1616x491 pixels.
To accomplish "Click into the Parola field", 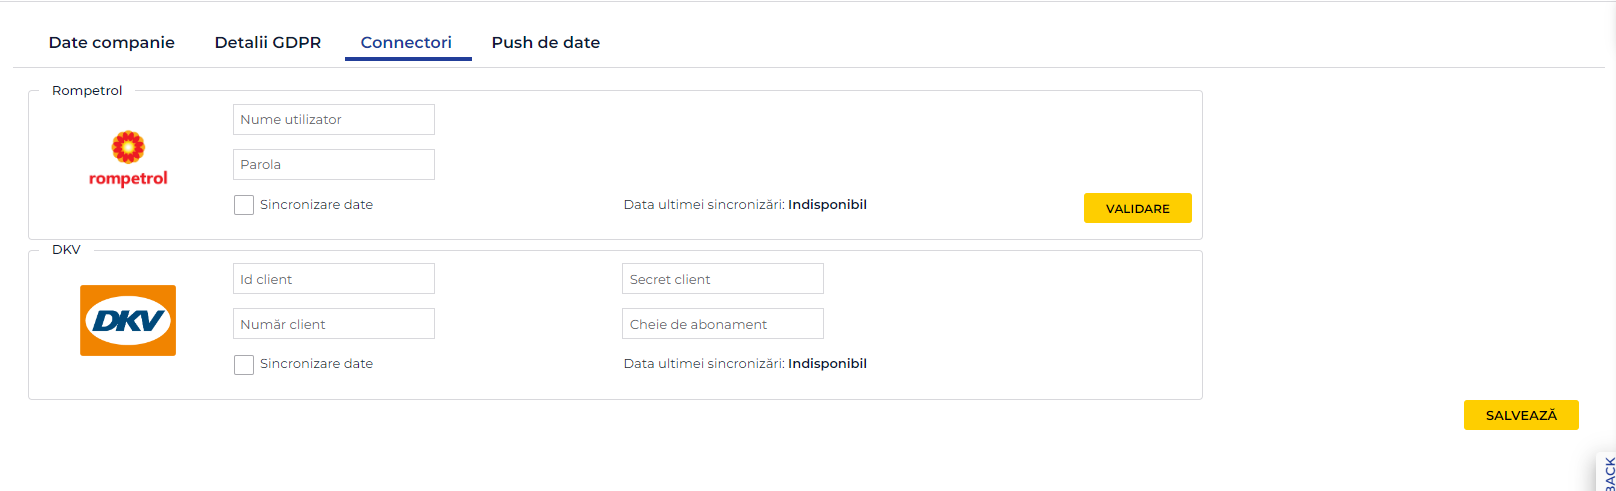I will [x=334, y=164].
